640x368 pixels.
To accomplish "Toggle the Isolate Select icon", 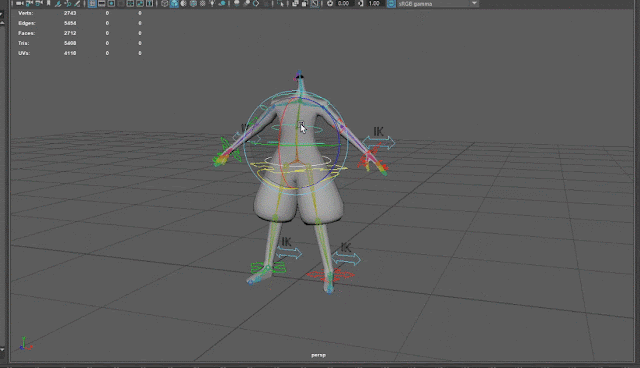I will pyautogui.click(x=280, y=3).
